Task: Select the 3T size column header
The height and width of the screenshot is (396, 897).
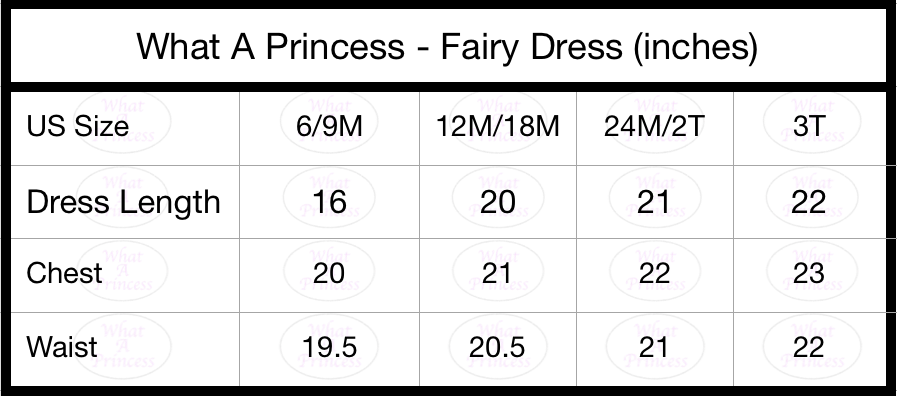Action: coord(809,126)
